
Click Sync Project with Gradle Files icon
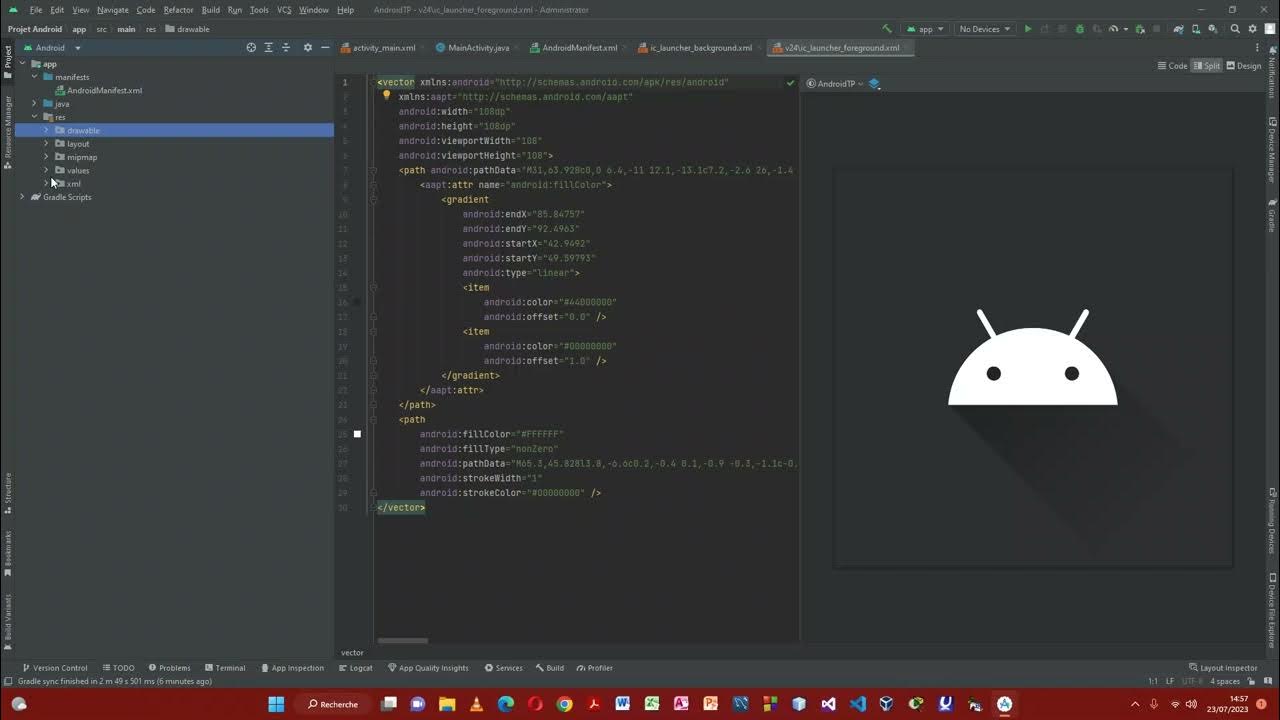[x=1179, y=29]
